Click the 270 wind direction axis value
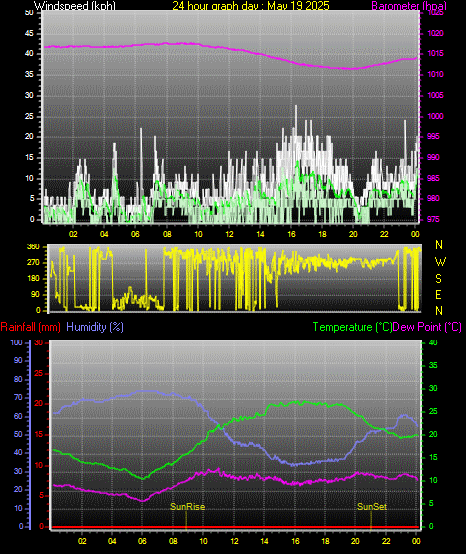 (x=34, y=263)
